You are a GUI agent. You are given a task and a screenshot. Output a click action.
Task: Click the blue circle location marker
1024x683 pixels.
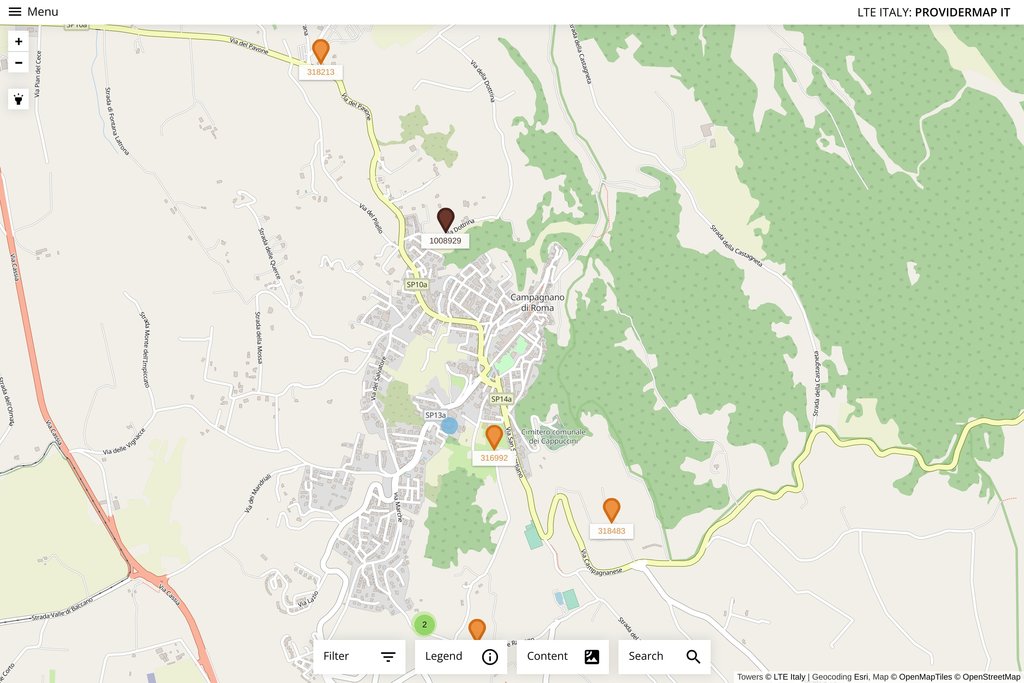click(x=449, y=426)
